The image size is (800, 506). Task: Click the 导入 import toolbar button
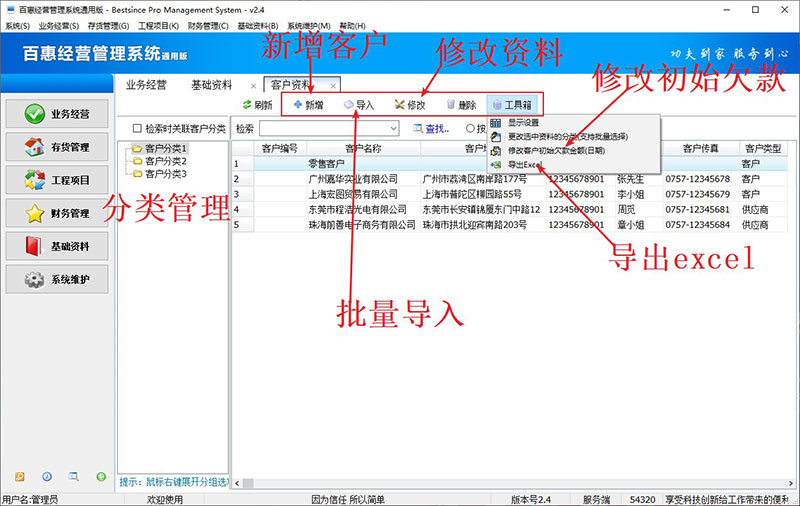pos(359,105)
